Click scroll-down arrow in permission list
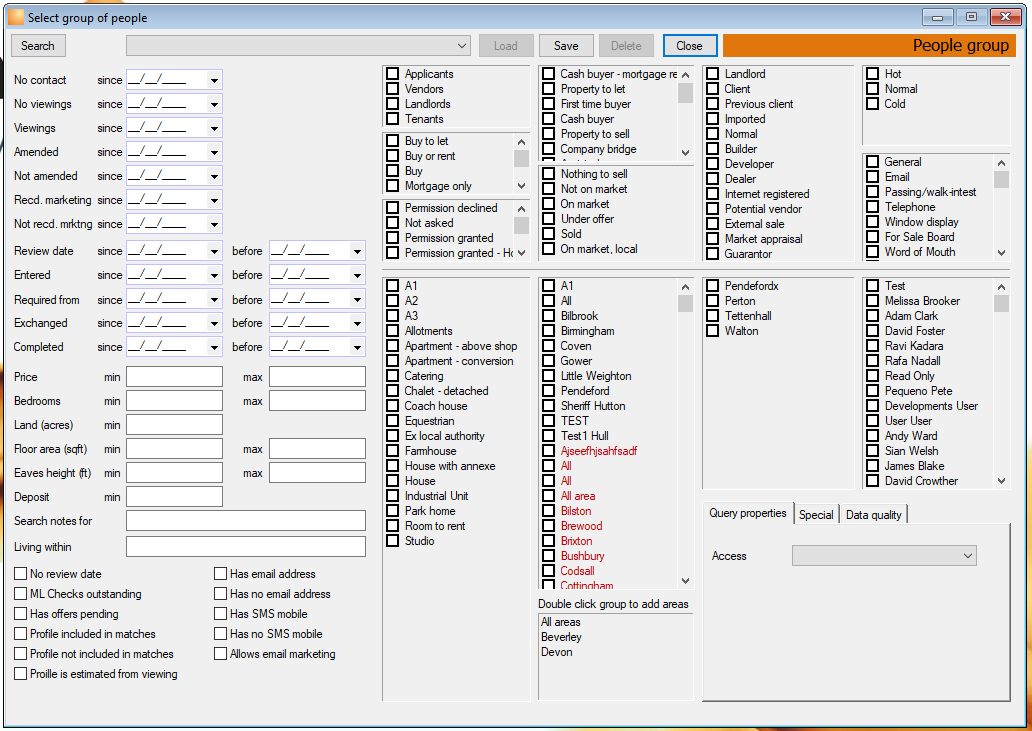This screenshot has width=1032, height=731. tap(521, 253)
